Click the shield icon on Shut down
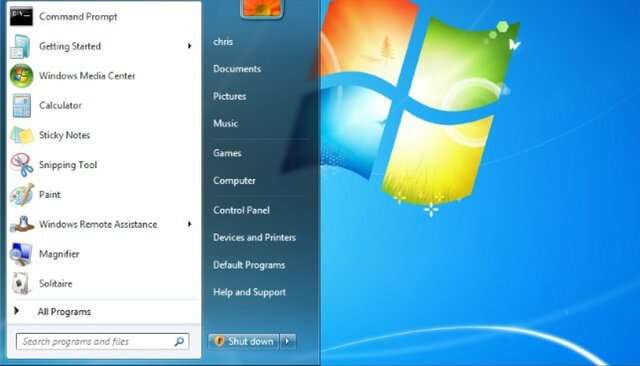This screenshot has width=640, height=366. click(x=219, y=341)
